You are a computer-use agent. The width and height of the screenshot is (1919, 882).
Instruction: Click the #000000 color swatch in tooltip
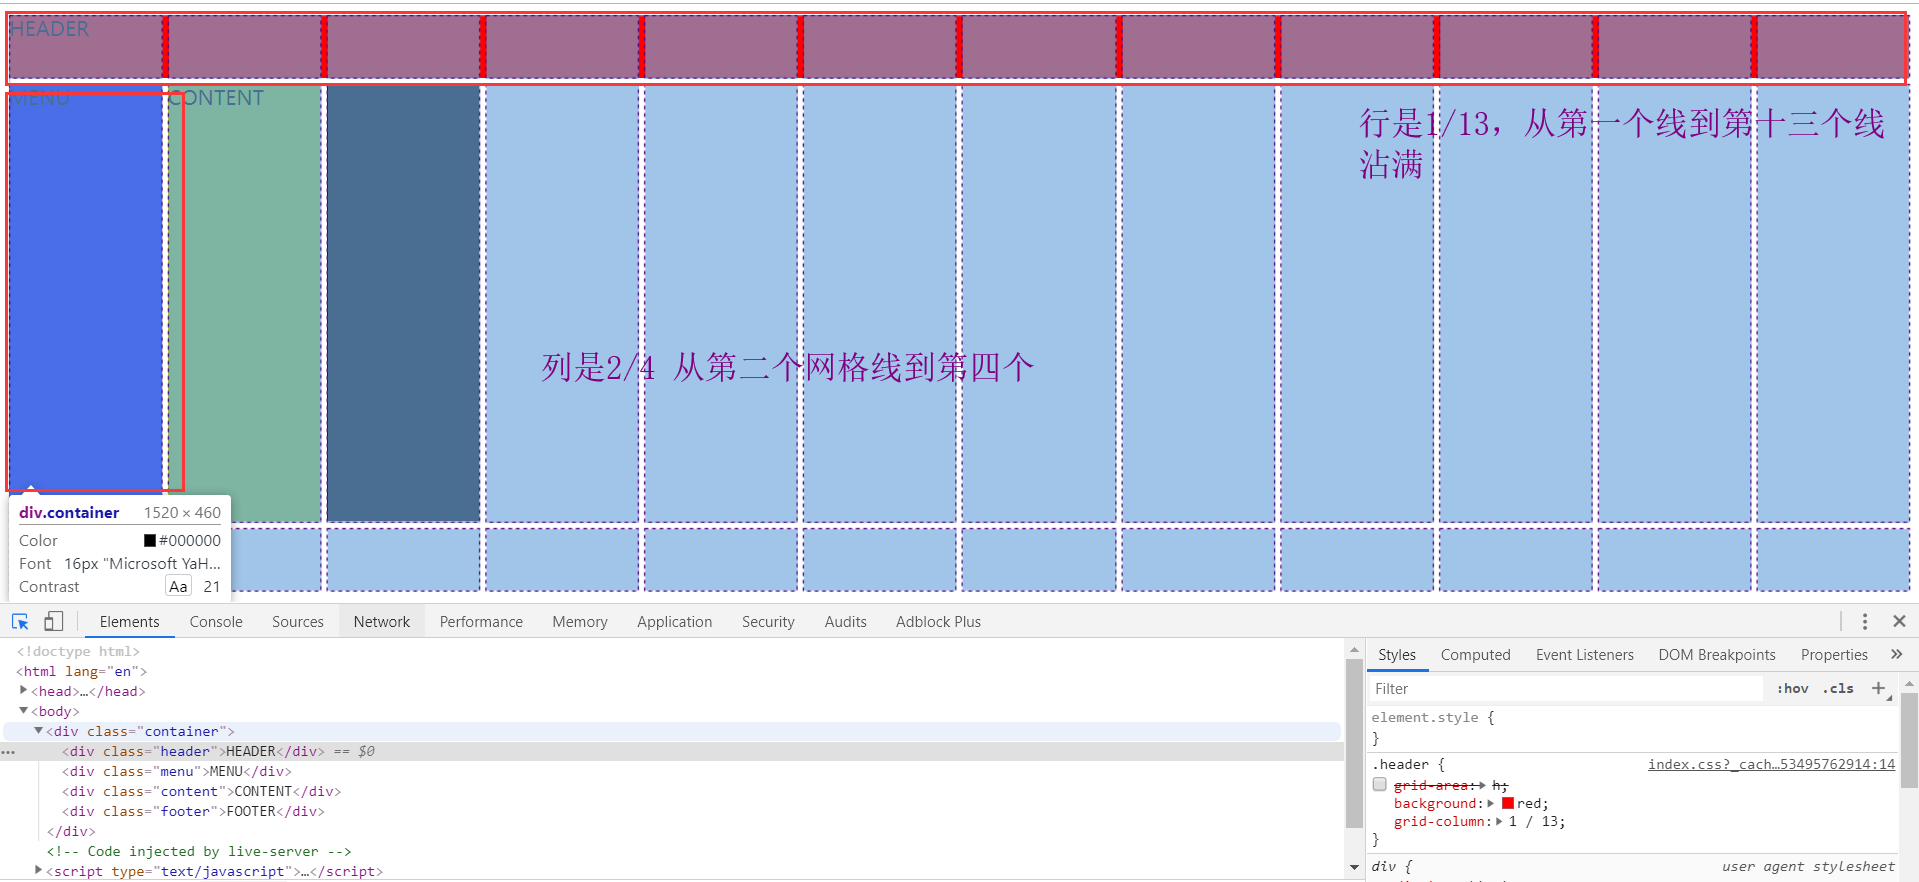pyautogui.click(x=150, y=540)
